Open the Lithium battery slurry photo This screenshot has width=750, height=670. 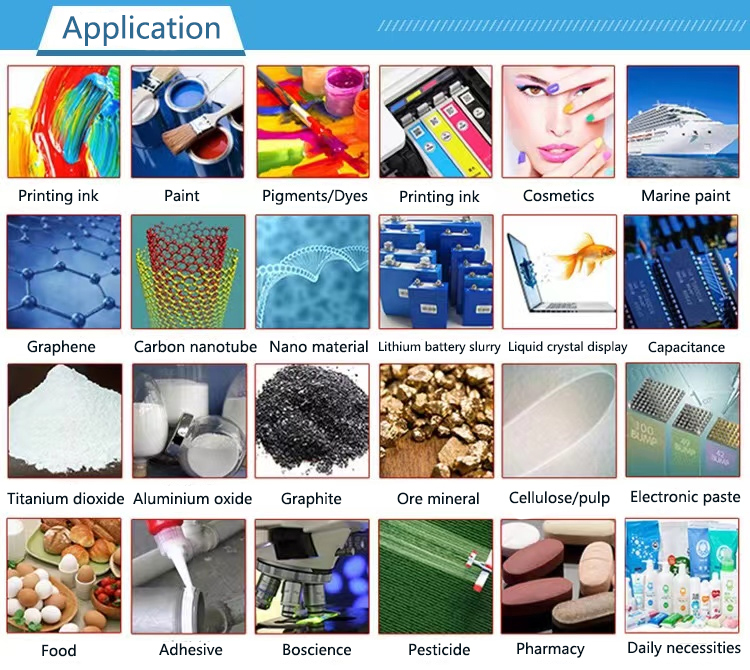(436, 272)
